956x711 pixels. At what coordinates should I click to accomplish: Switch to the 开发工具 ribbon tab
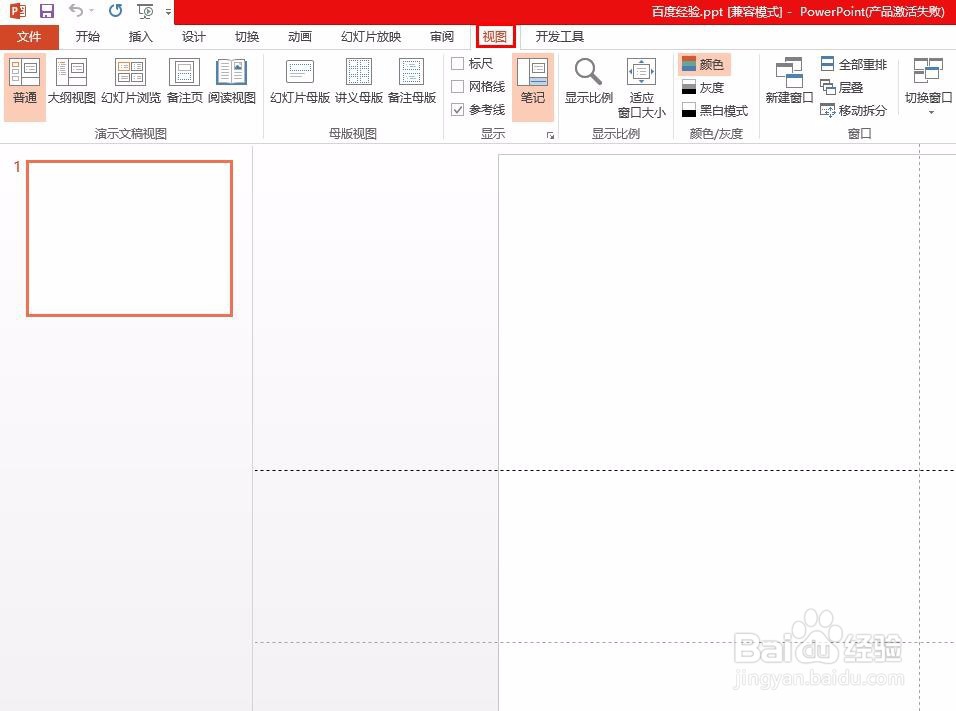[x=558, y=36]
